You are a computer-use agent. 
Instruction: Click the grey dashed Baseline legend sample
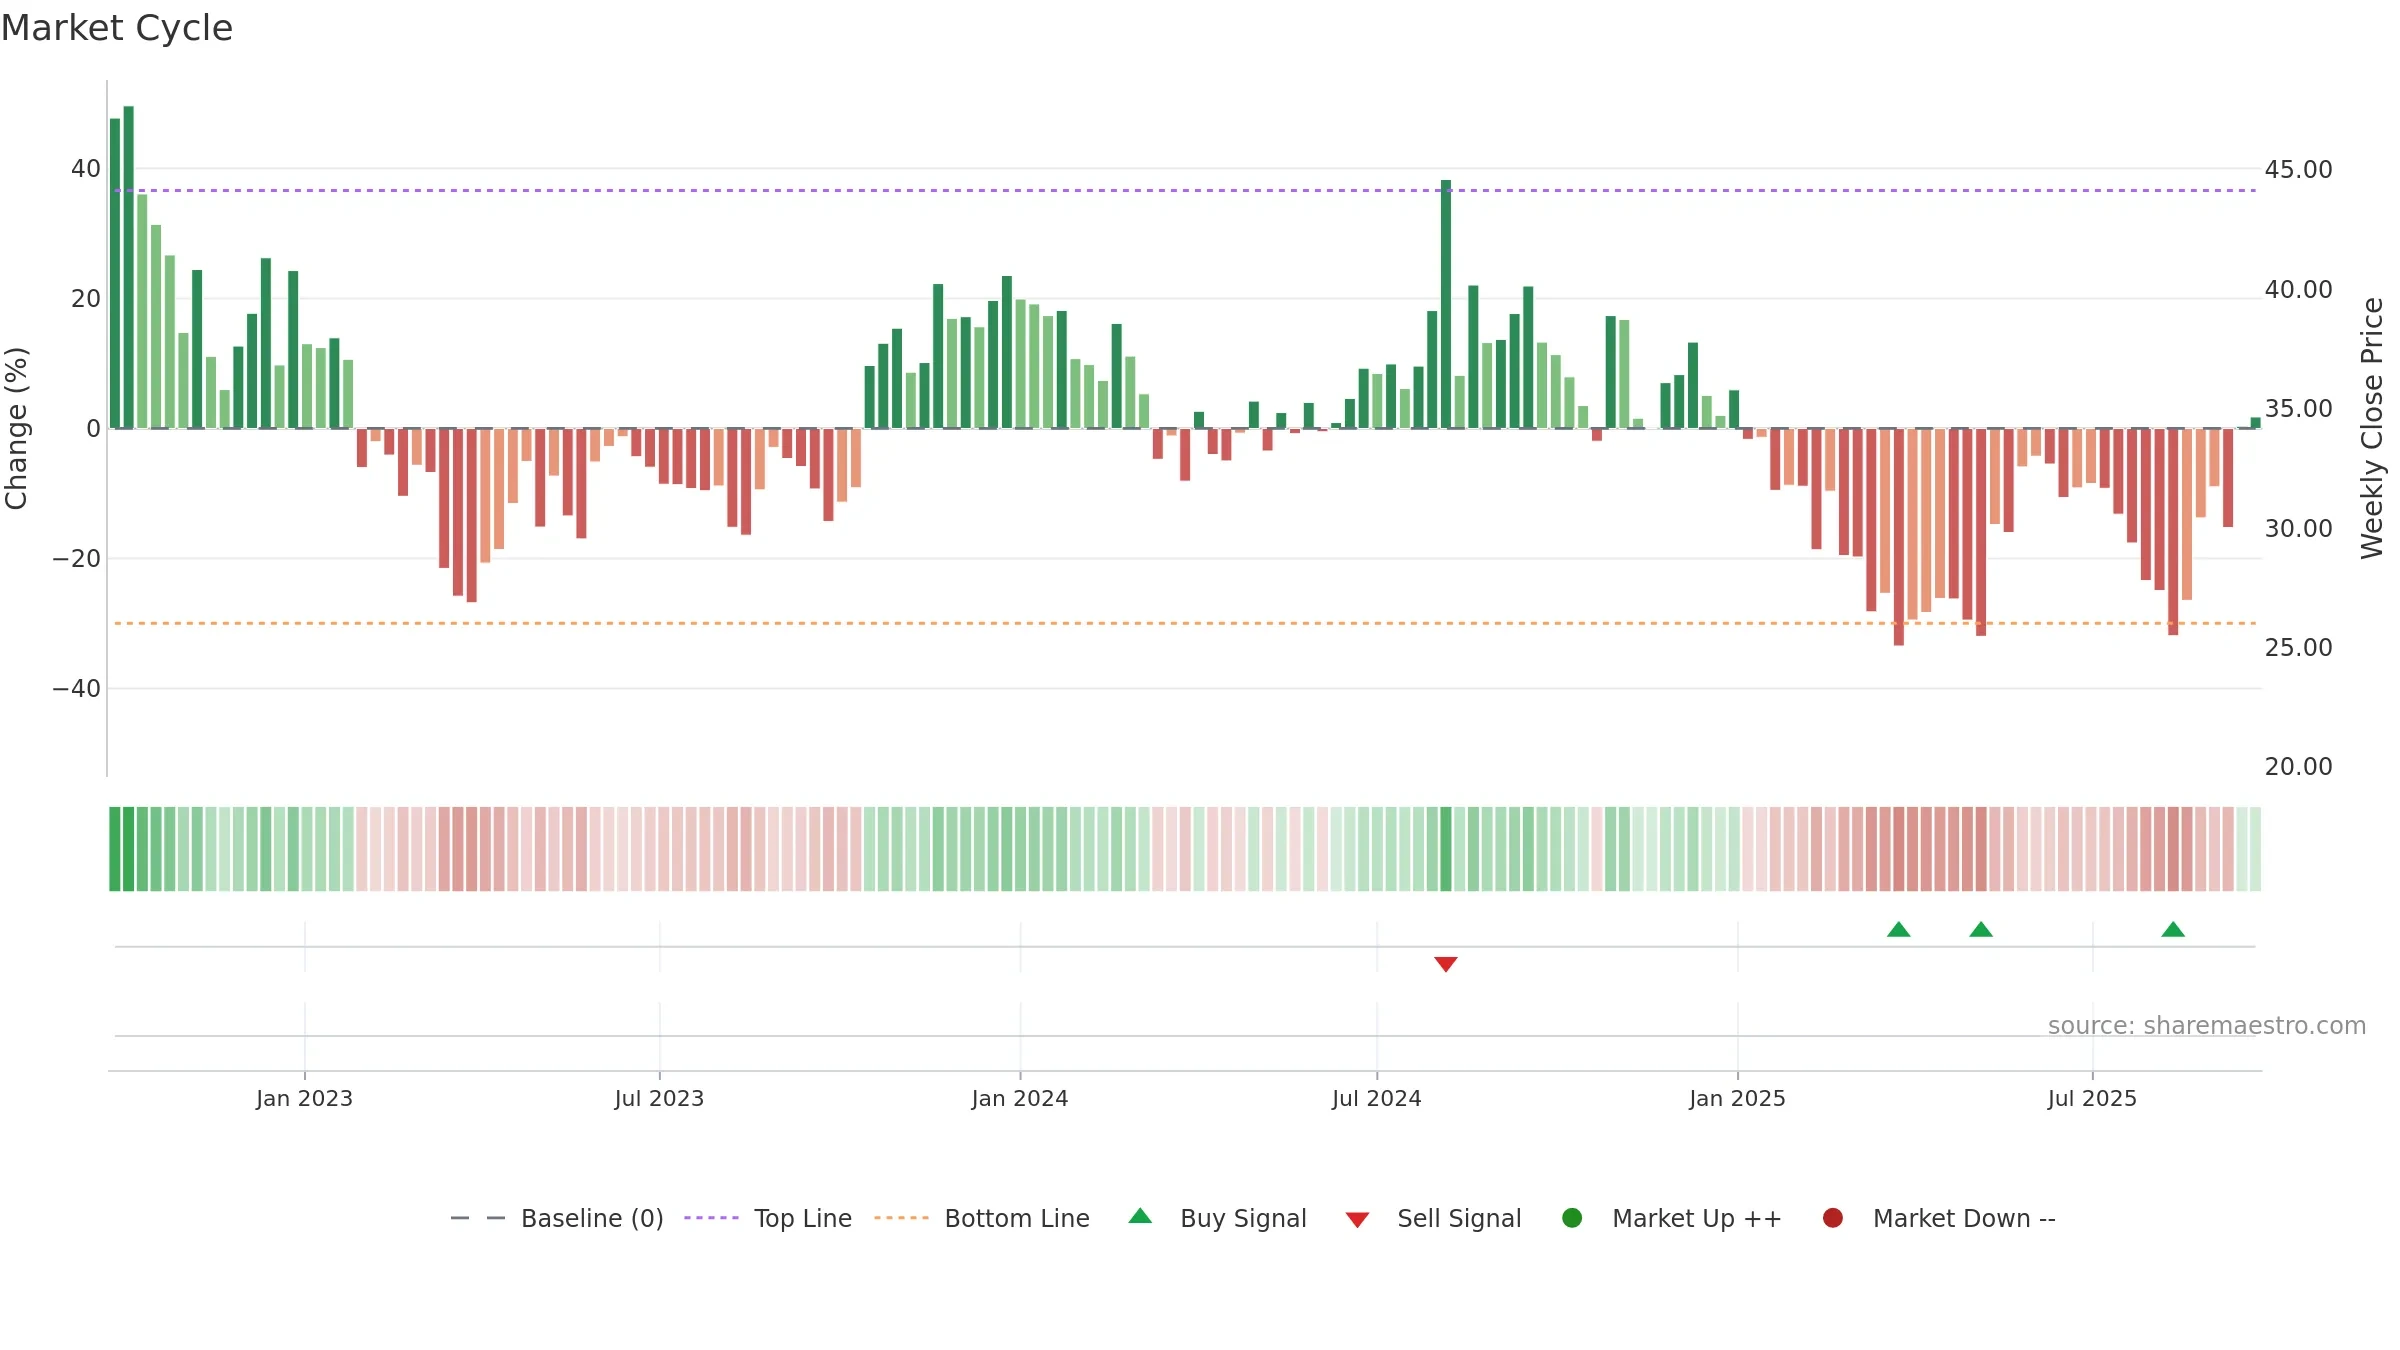478,1218
